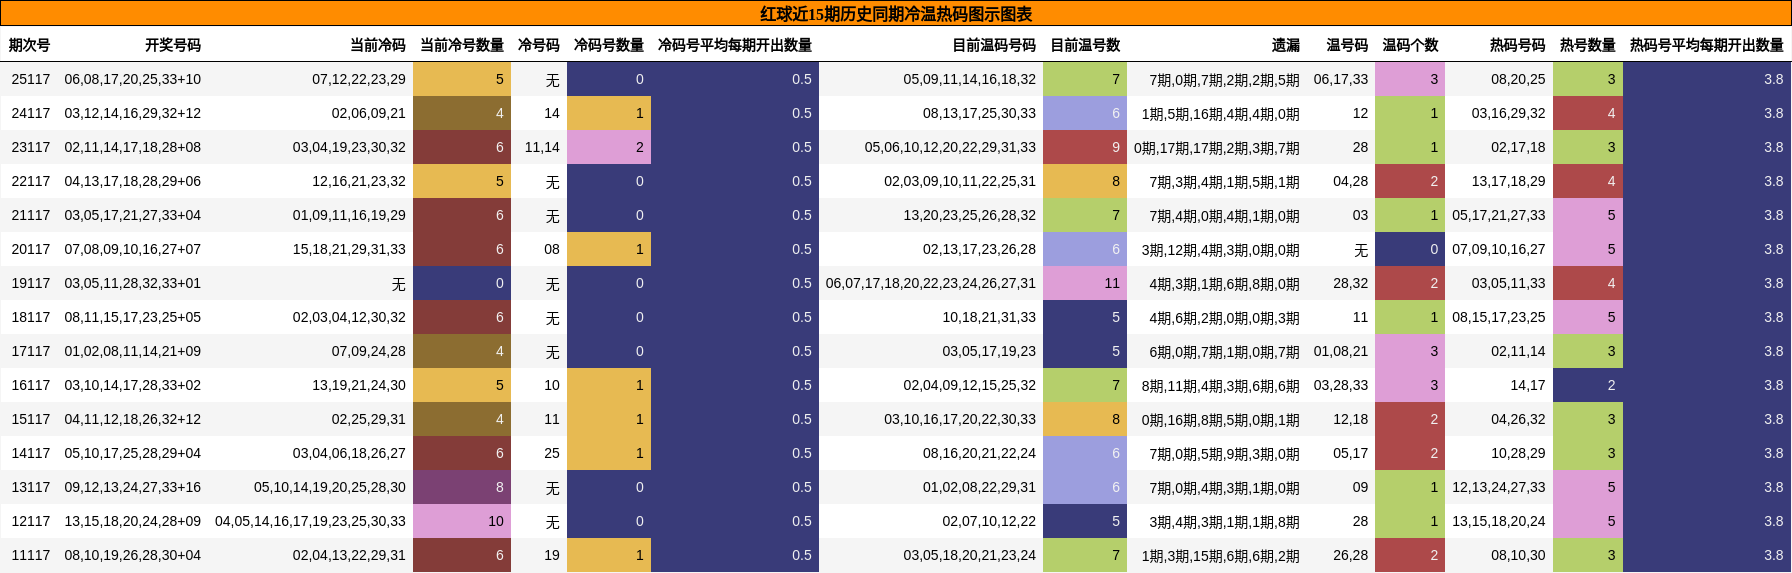Image resolution: width=1792 pixels, height=573 pixels.
Task: Select warm number 26,28
Action: click(1351, 555)
